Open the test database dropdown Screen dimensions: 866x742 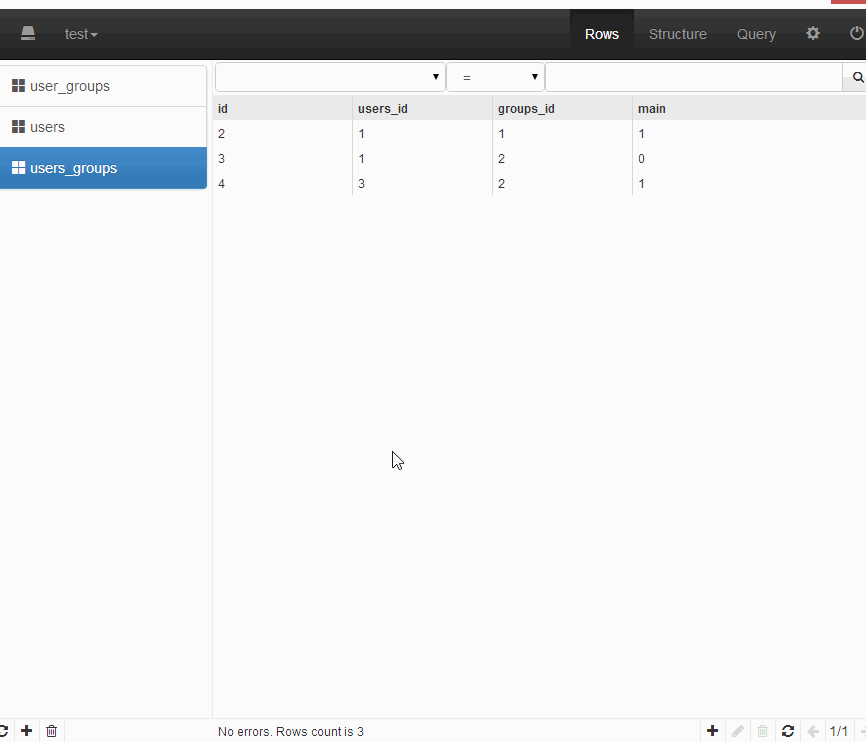(x=81, y=34)
